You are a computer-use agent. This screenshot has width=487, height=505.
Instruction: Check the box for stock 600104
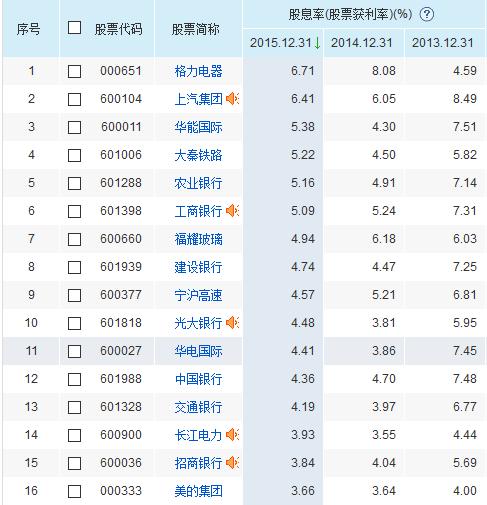click(74, 99)
